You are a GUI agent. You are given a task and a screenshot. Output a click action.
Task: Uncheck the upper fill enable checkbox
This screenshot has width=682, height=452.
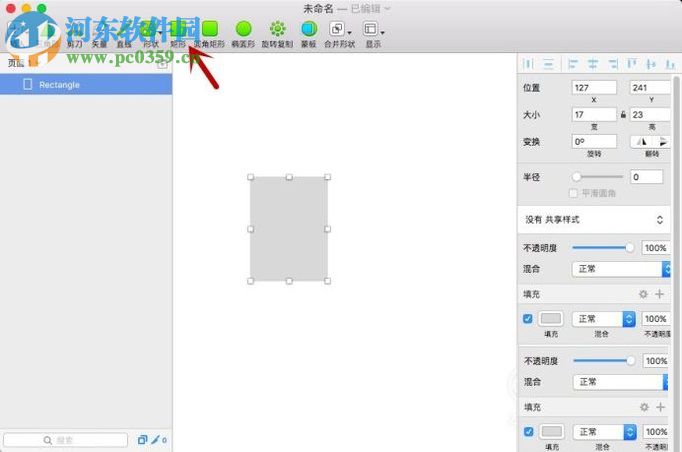click(x=528, y=319)
